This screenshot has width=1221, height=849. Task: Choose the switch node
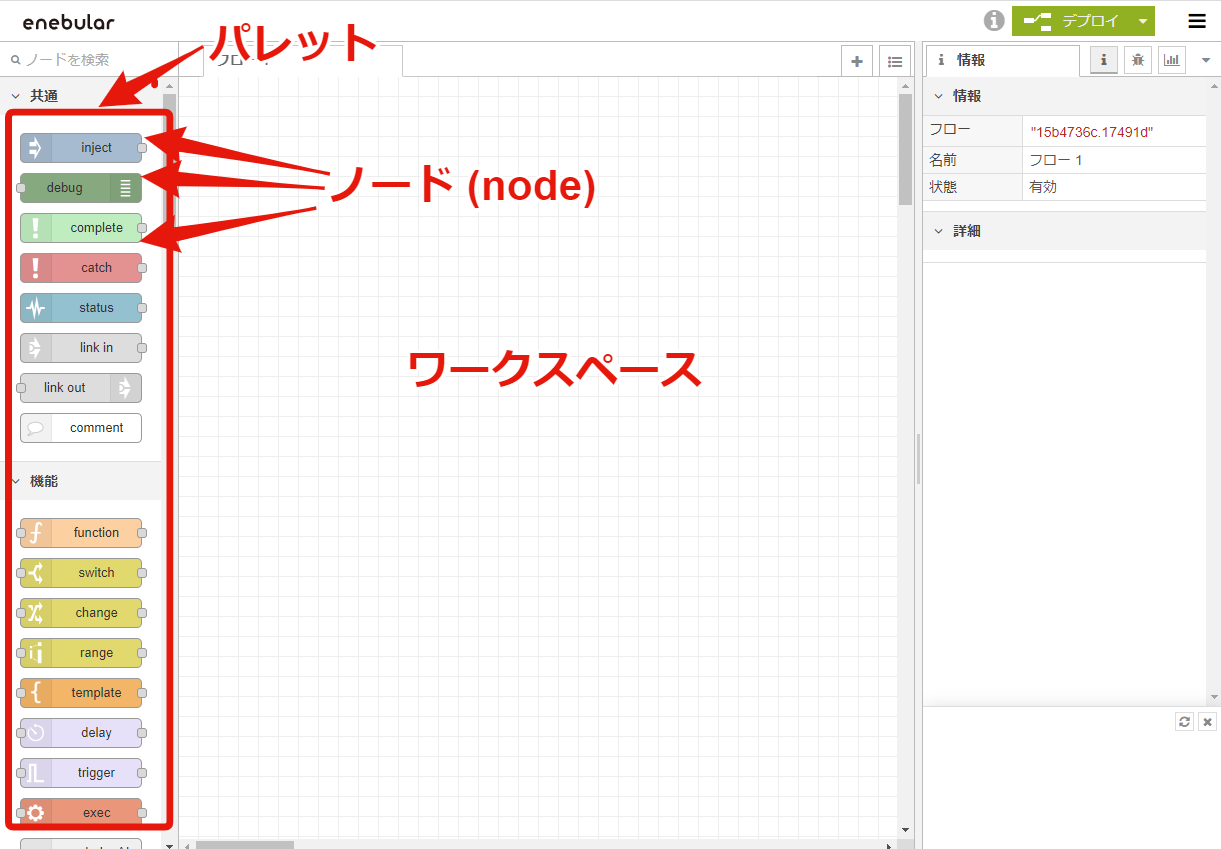(x=81, y=573)
